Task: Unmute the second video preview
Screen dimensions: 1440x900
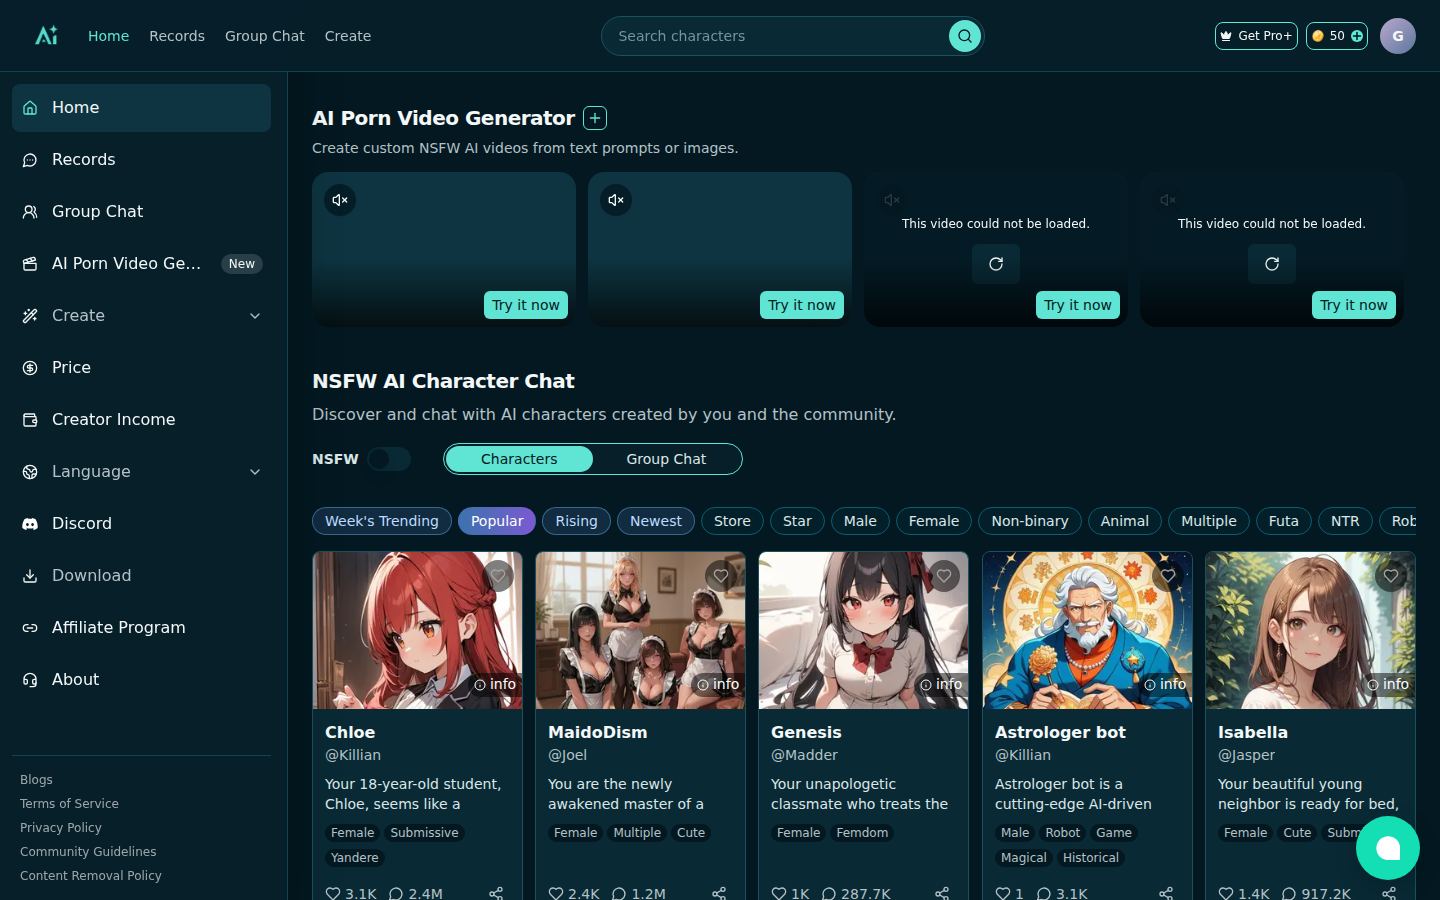Action: pos(616,200)
